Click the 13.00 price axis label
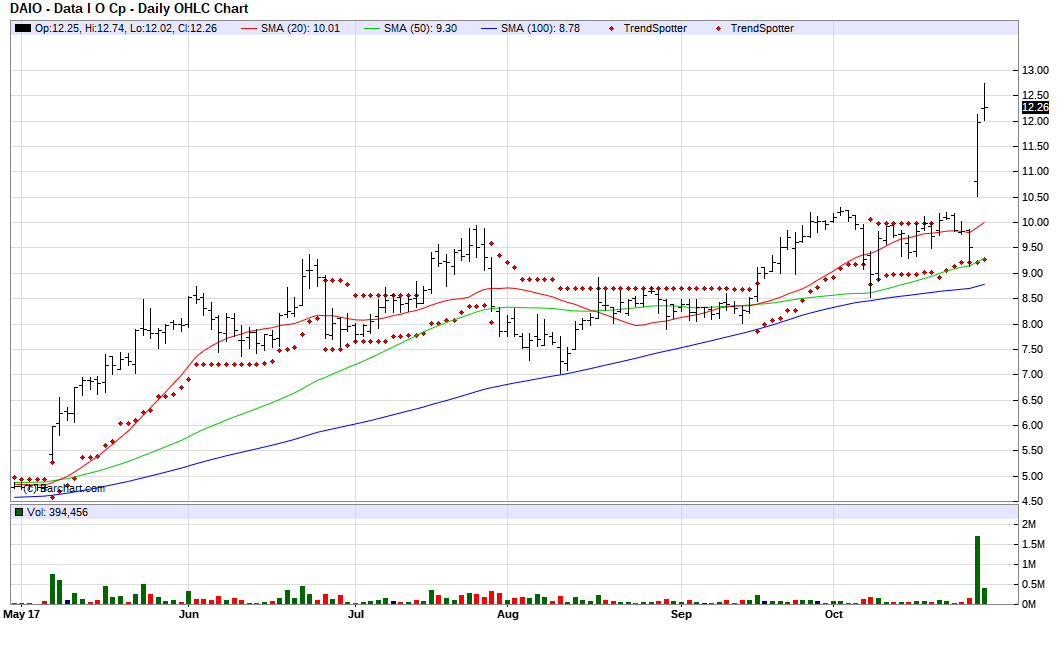Screen dimensions: 1060x645 1035,70
